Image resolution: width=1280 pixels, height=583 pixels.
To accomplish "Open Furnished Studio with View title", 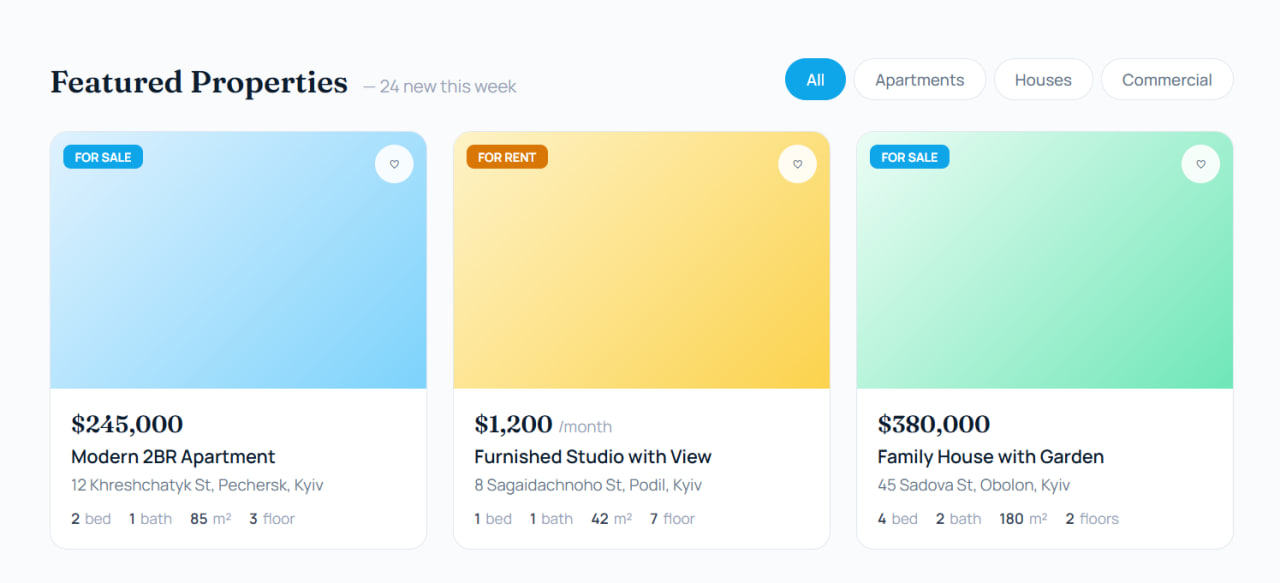I will [592, 457].
